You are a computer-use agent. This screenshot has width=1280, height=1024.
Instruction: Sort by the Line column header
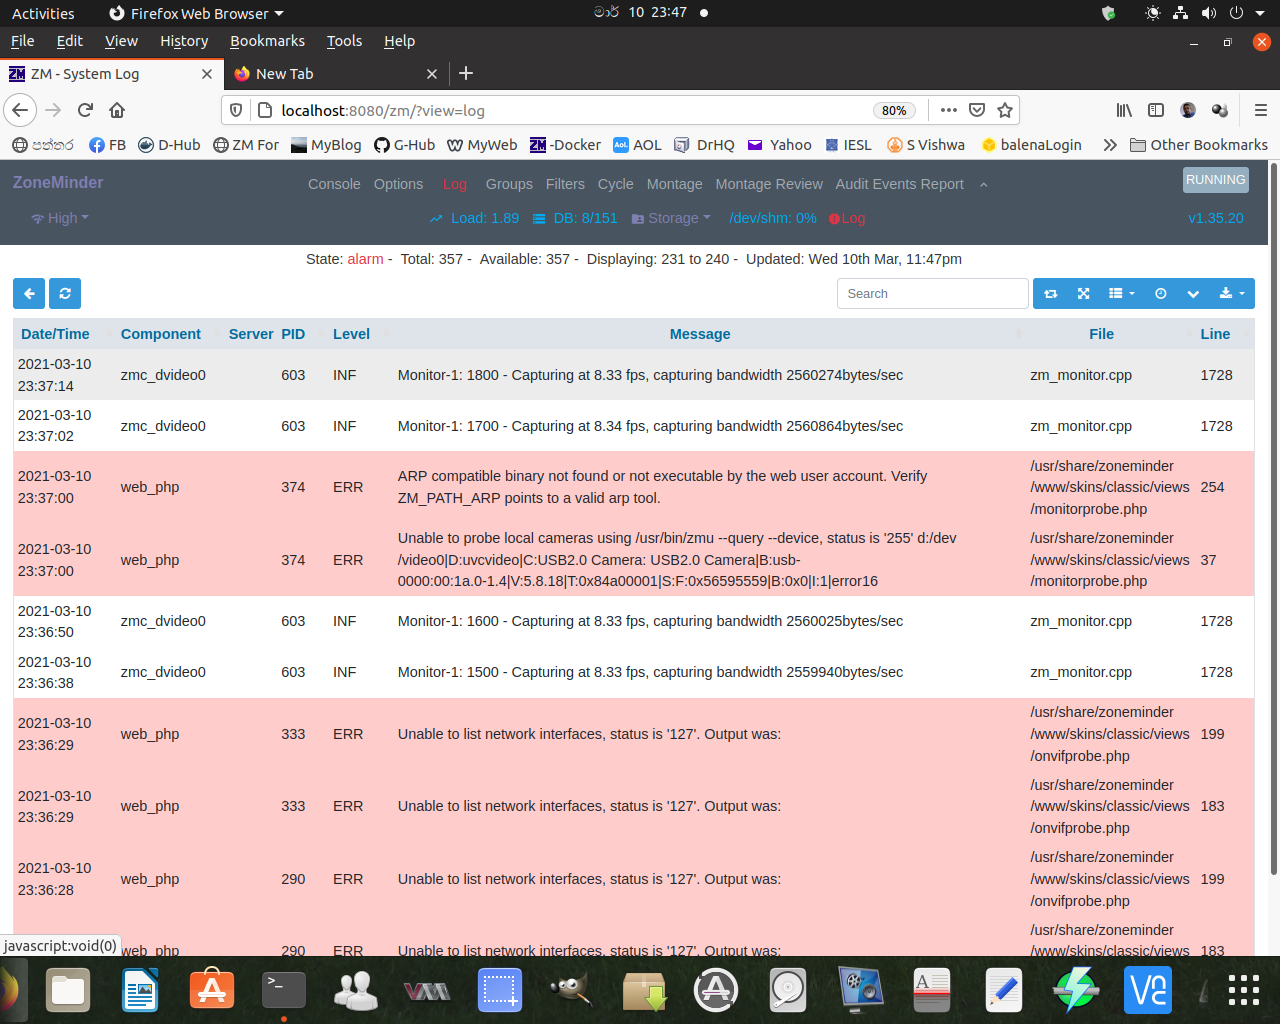[x=1215, y=334]
